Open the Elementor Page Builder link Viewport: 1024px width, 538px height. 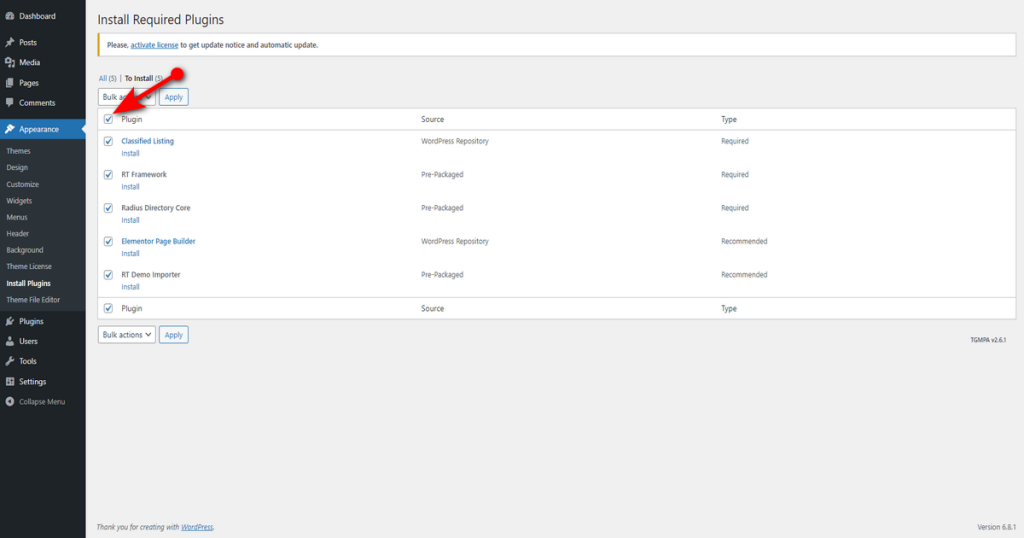point(158,241)
